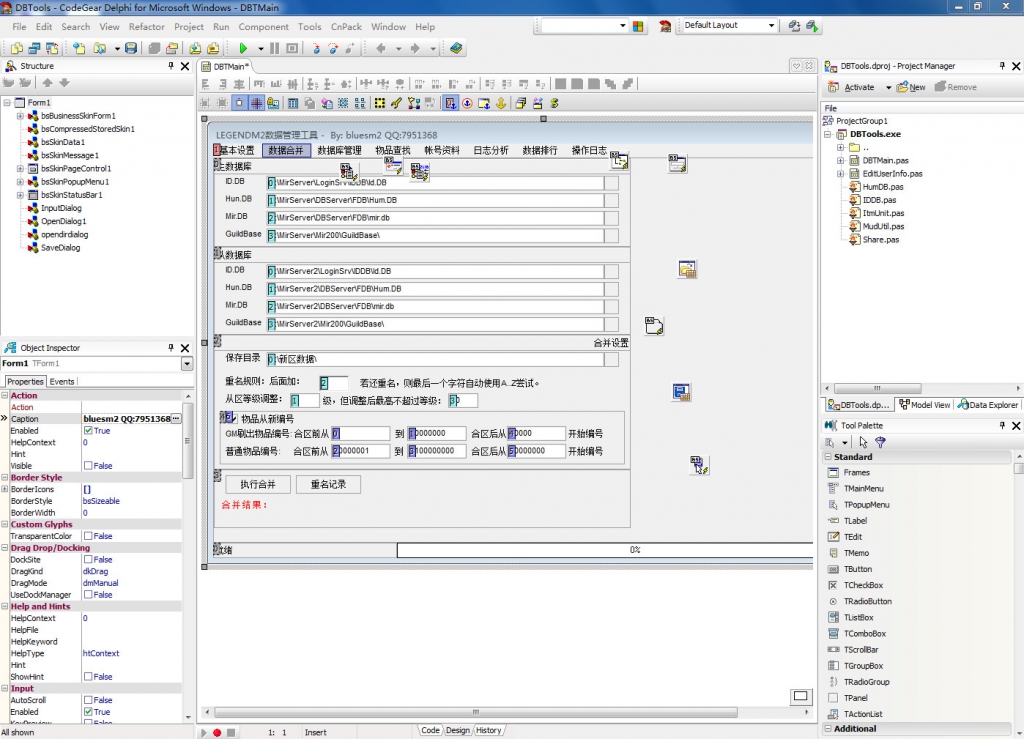This screenshot has height=739, width=1024.
Task: Open the Component menu
Action: [263, 27]
